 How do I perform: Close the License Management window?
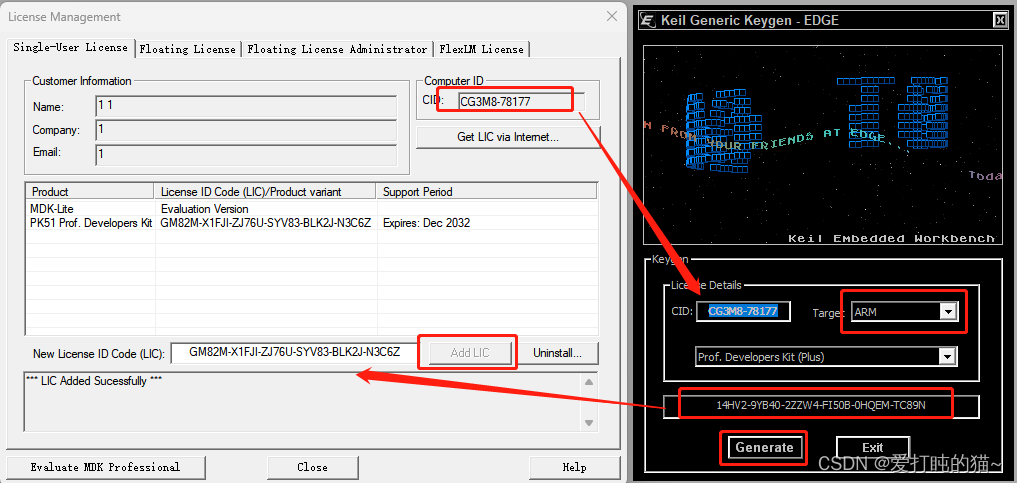(612, 16)
